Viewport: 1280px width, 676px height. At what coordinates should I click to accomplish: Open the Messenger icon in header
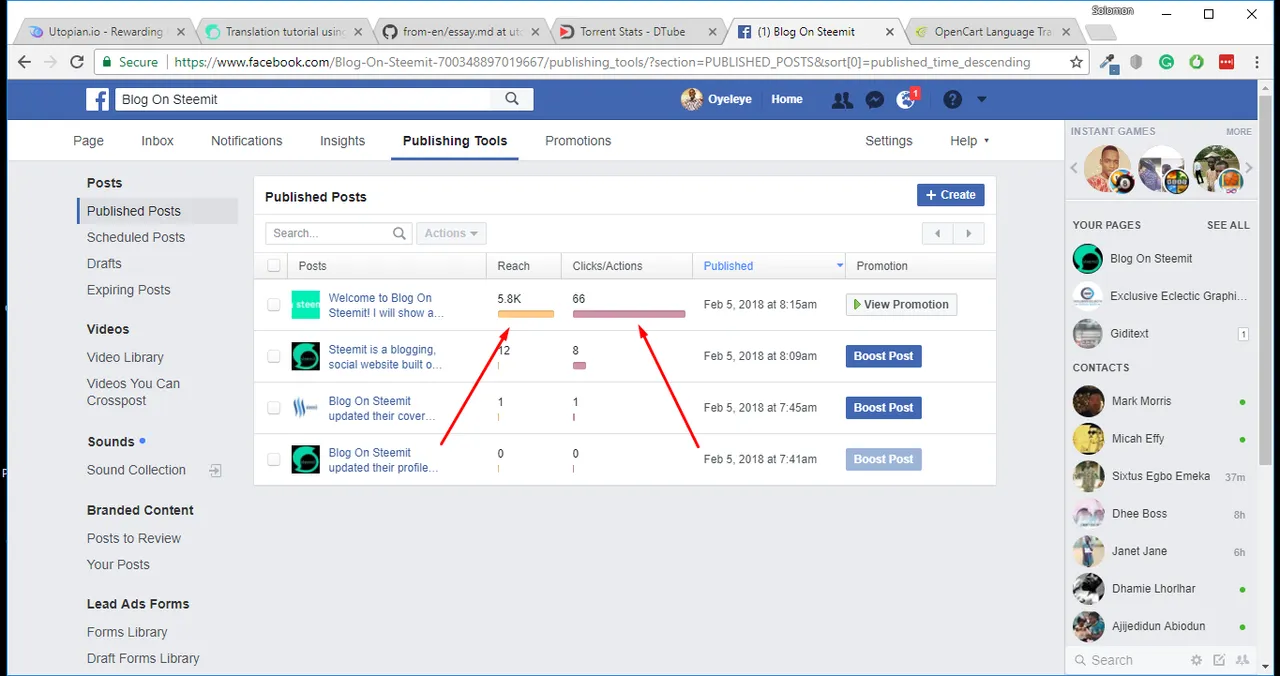(x=875, y=100)
